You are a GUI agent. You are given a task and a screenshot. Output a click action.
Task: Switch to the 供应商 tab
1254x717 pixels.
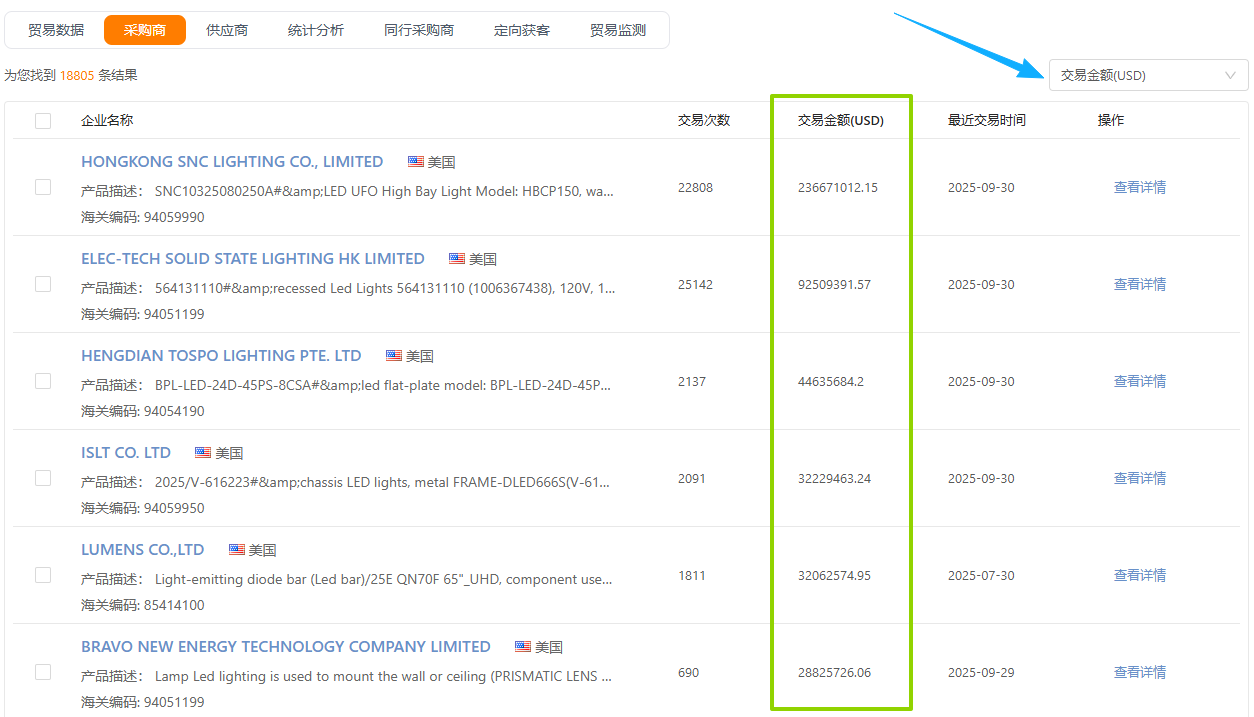(x=227, y=30)
